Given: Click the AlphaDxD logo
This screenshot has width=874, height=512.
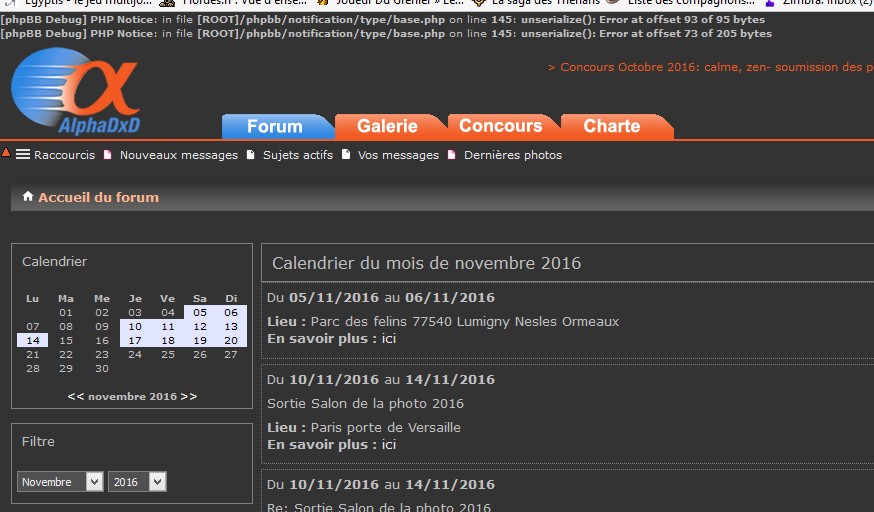Looking at the screenshot, I should 76,92.
